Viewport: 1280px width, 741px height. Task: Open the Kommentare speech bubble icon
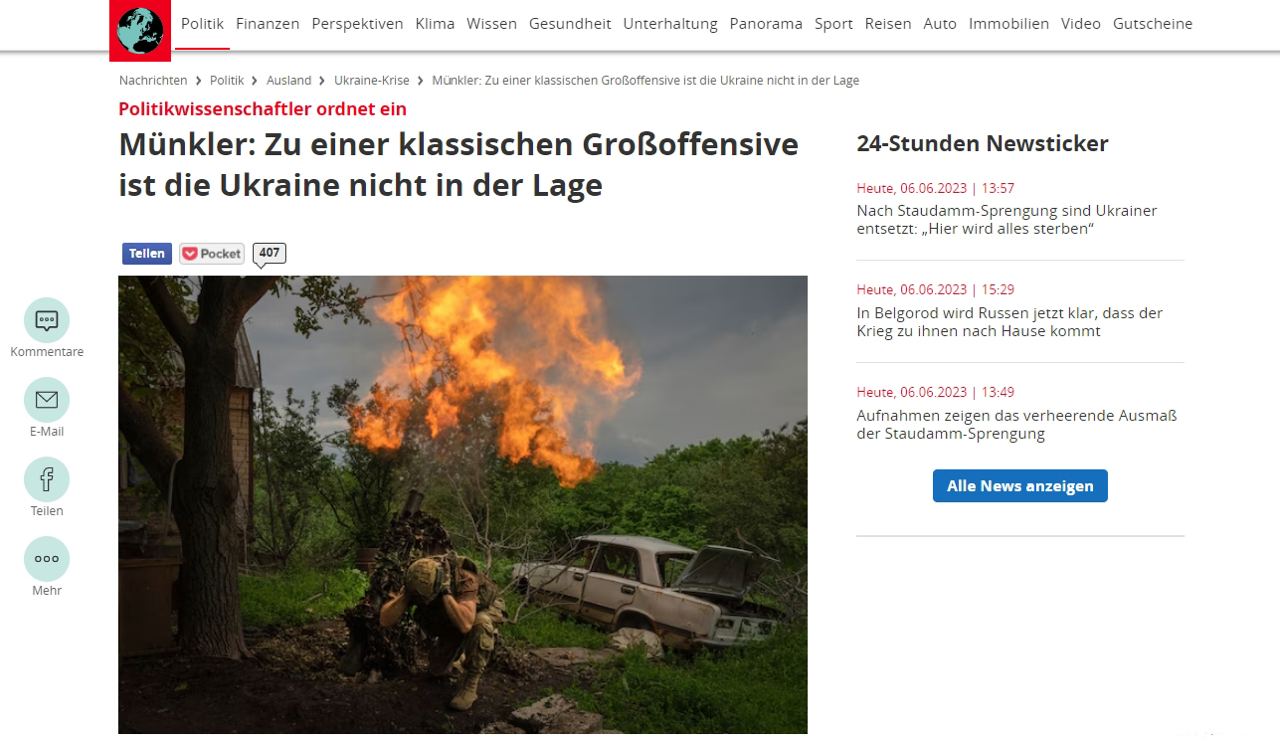pyautogui.click(x=47, y=320)
